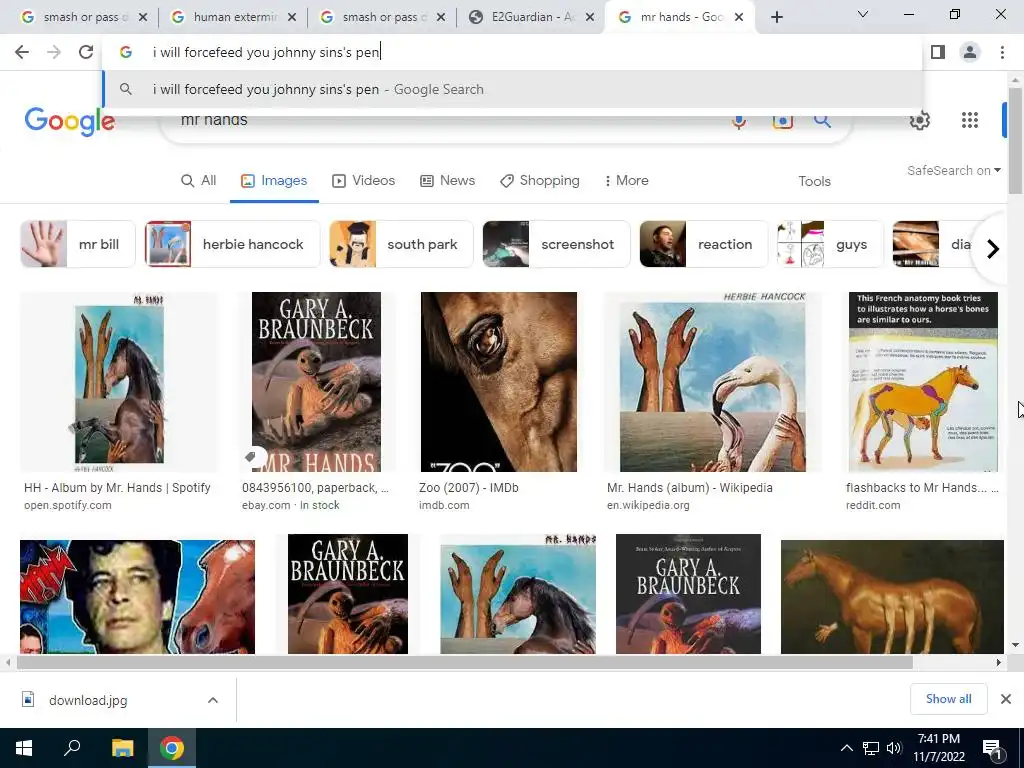The image size is (1024, 768).
Task: Click the 'Mr. Hands (album) - Wikipedia' caption
Action: 690,488
